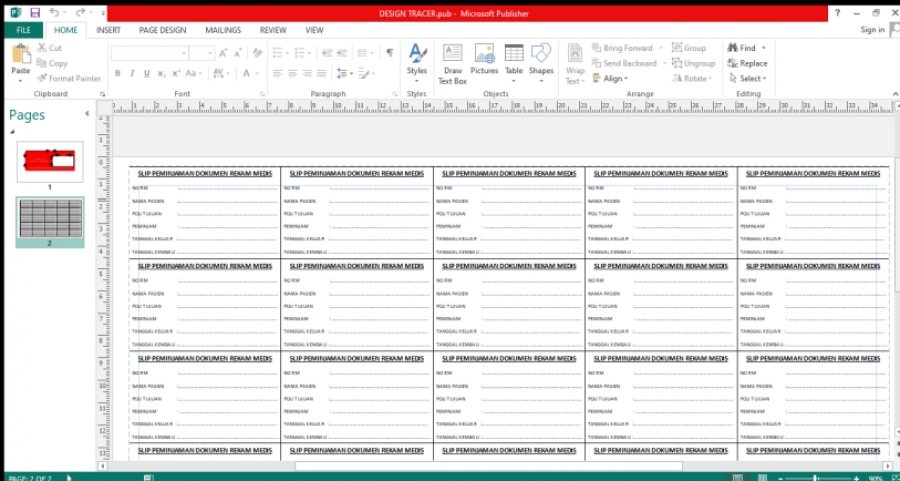Clear all formatting icon

257,53
